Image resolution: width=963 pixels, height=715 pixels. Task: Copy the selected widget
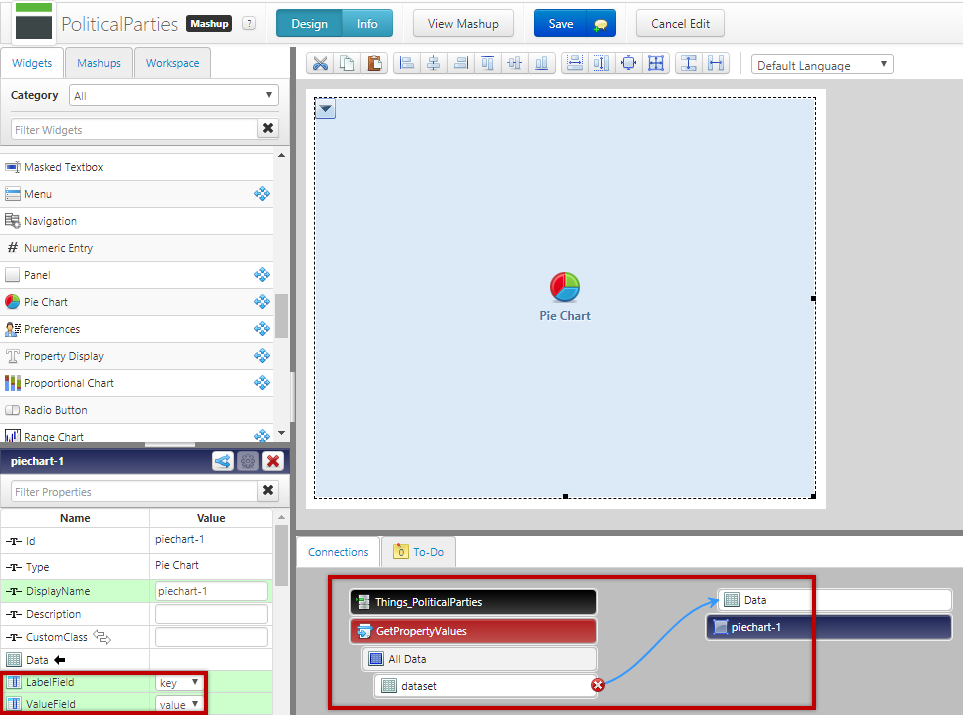click(x=347, y=63)
